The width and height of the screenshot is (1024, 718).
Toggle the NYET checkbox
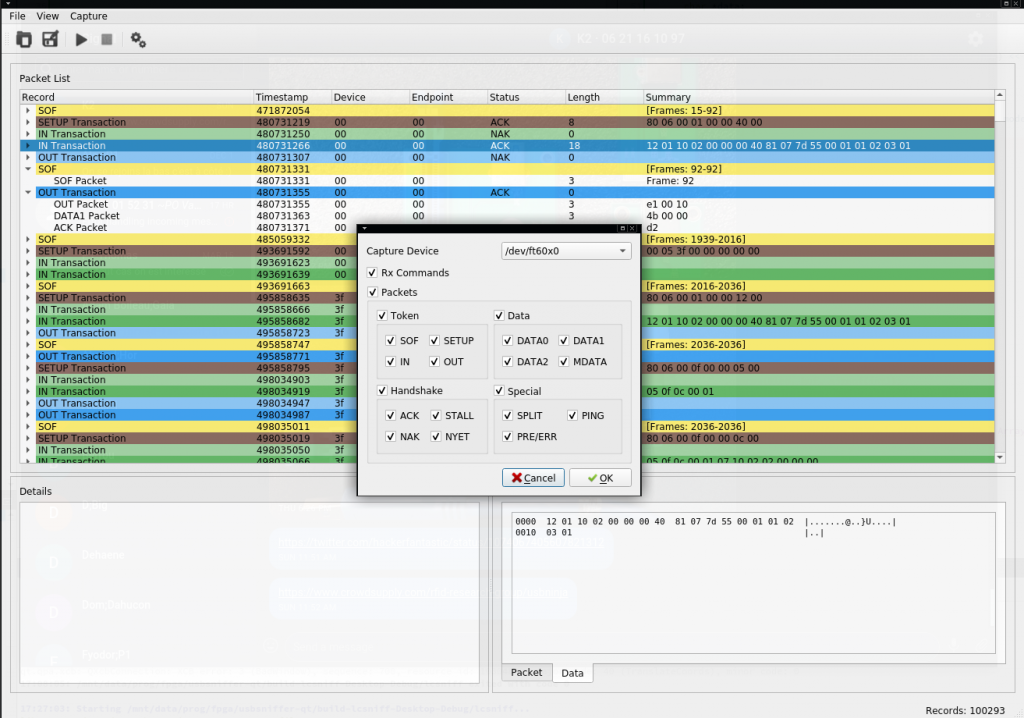click(x=436, y=436)
